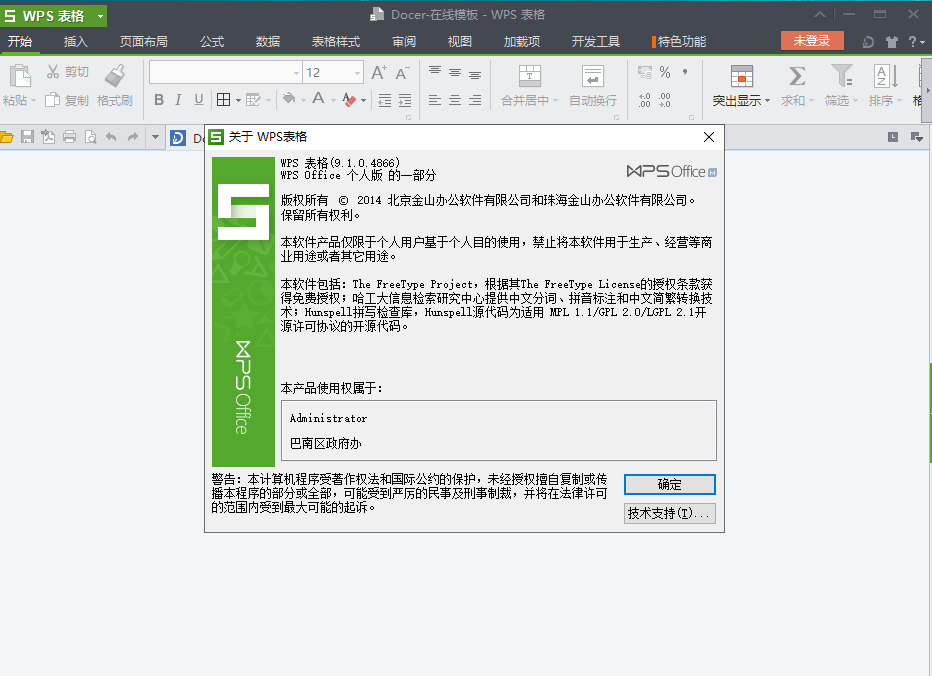The width and height of the screenshot is (932, 676).
Task: Click the align left icon
Action: tap(435, 100)
